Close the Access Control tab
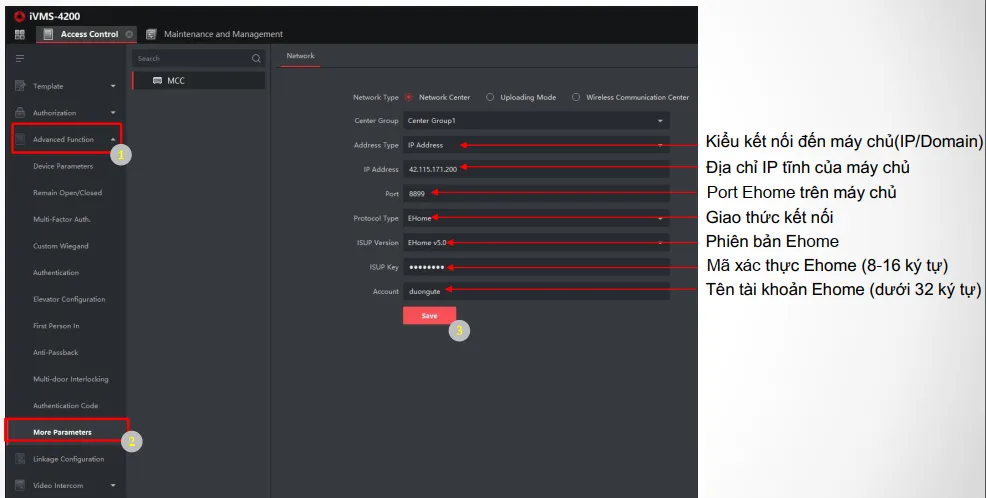 [129, 34]
